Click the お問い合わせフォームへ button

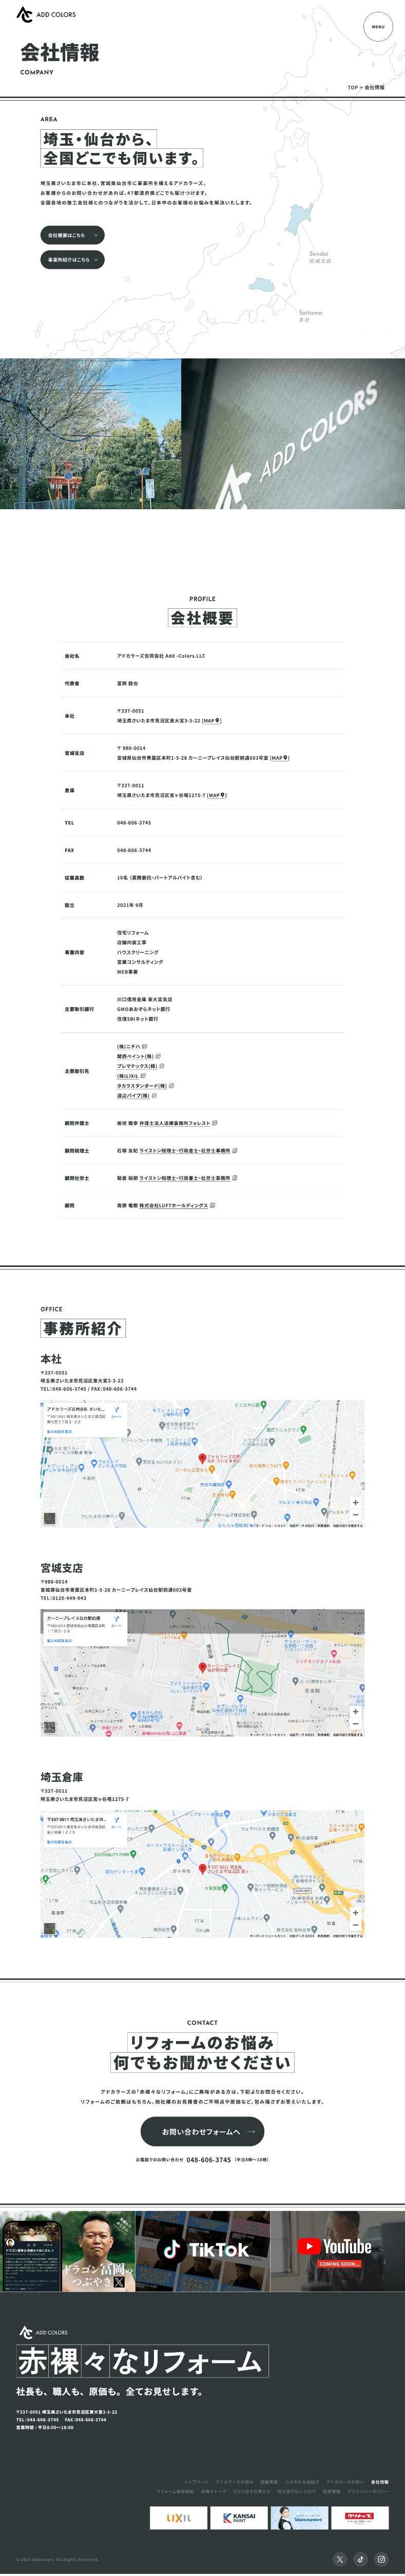tap(202, 2131)
